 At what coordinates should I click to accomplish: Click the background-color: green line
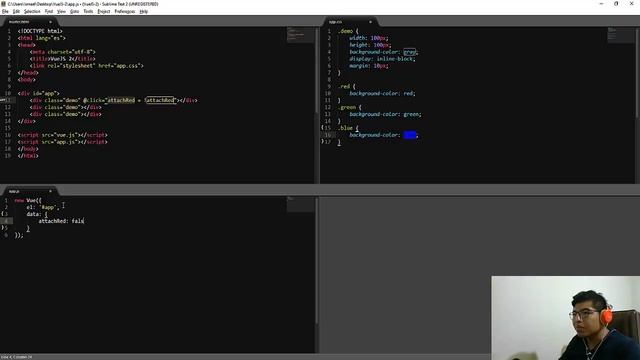[x=385, y=114]
